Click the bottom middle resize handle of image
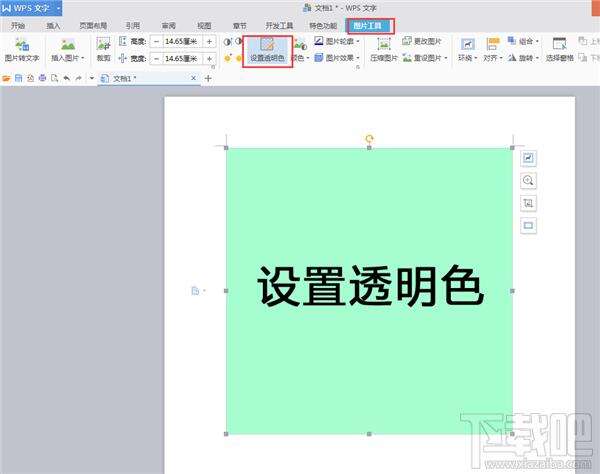The height and width of the screenshot is (474, 600). (x=369, y=434)
